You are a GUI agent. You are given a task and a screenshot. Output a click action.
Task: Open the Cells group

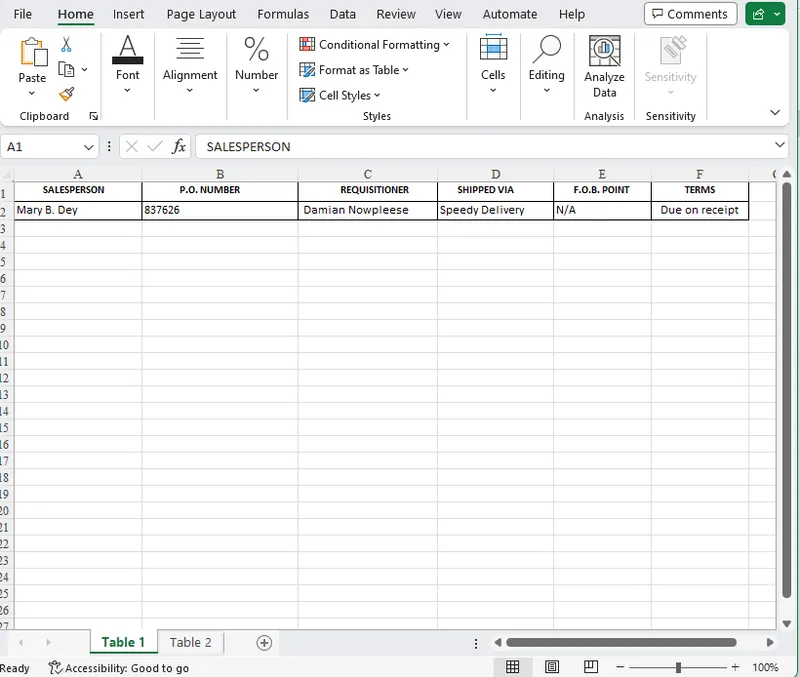pos(493,64)
